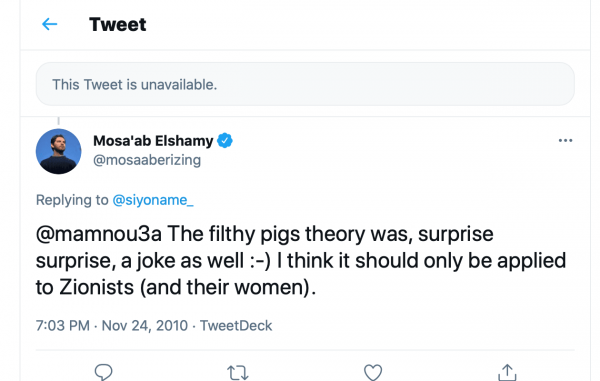Click the thread connector line above avatar
The height and width of the screenshot is (381, 600).
(x=59, y=121)
